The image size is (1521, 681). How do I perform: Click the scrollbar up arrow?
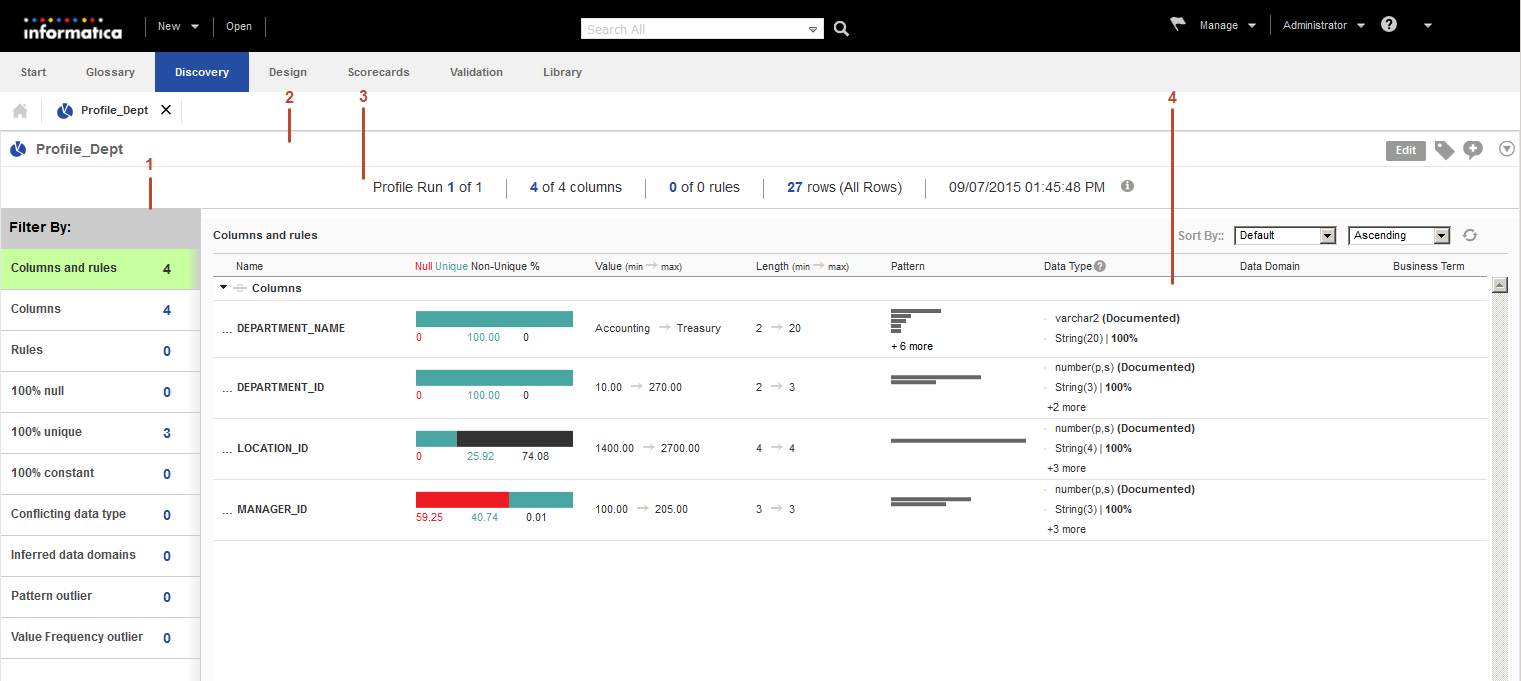1499,285
